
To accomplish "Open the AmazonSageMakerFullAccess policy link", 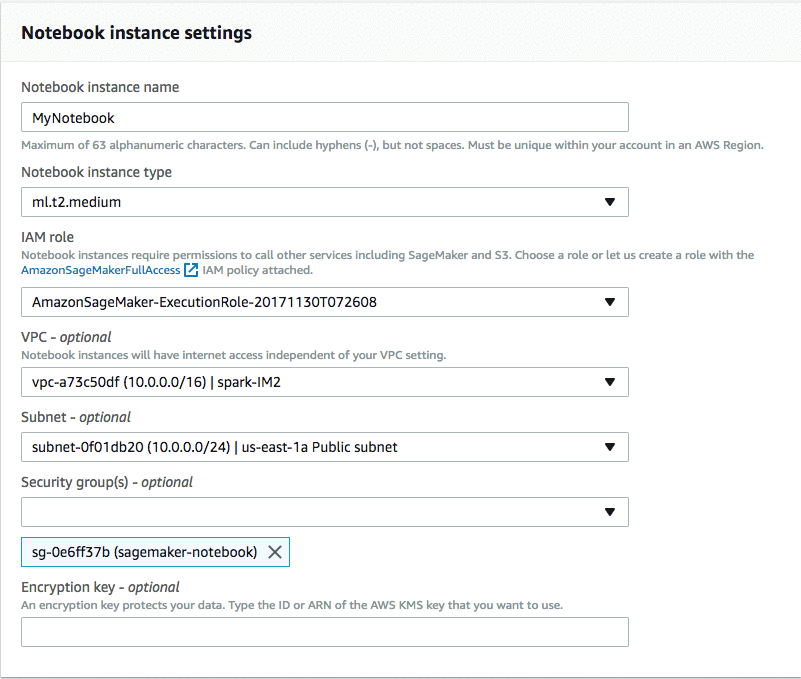I will tap(100, 270).
